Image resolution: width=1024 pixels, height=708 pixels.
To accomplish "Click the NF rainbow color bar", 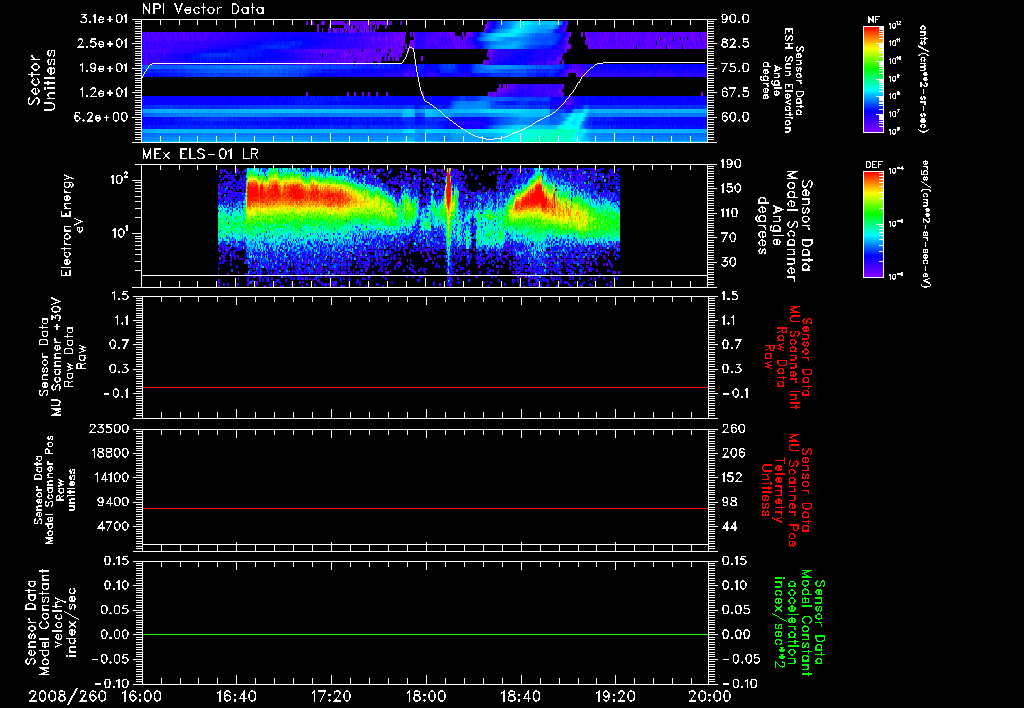I will pos(873,79).
